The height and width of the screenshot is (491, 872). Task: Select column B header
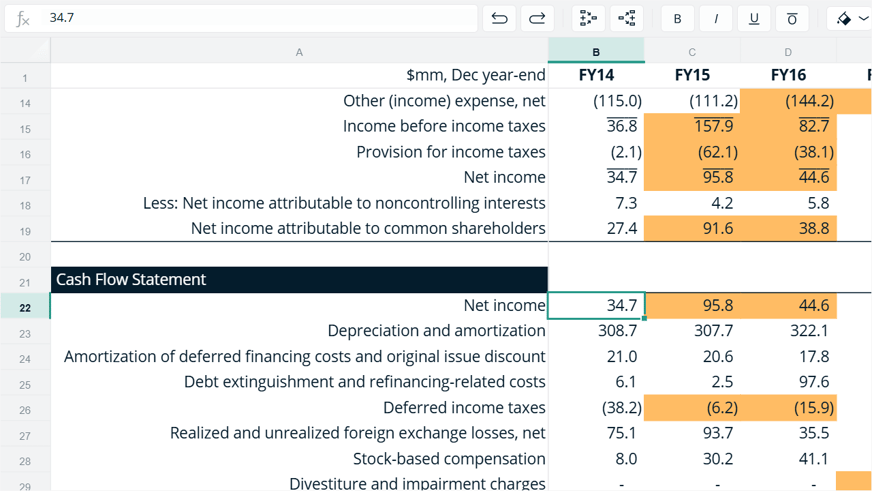click(x=596, y=52)
